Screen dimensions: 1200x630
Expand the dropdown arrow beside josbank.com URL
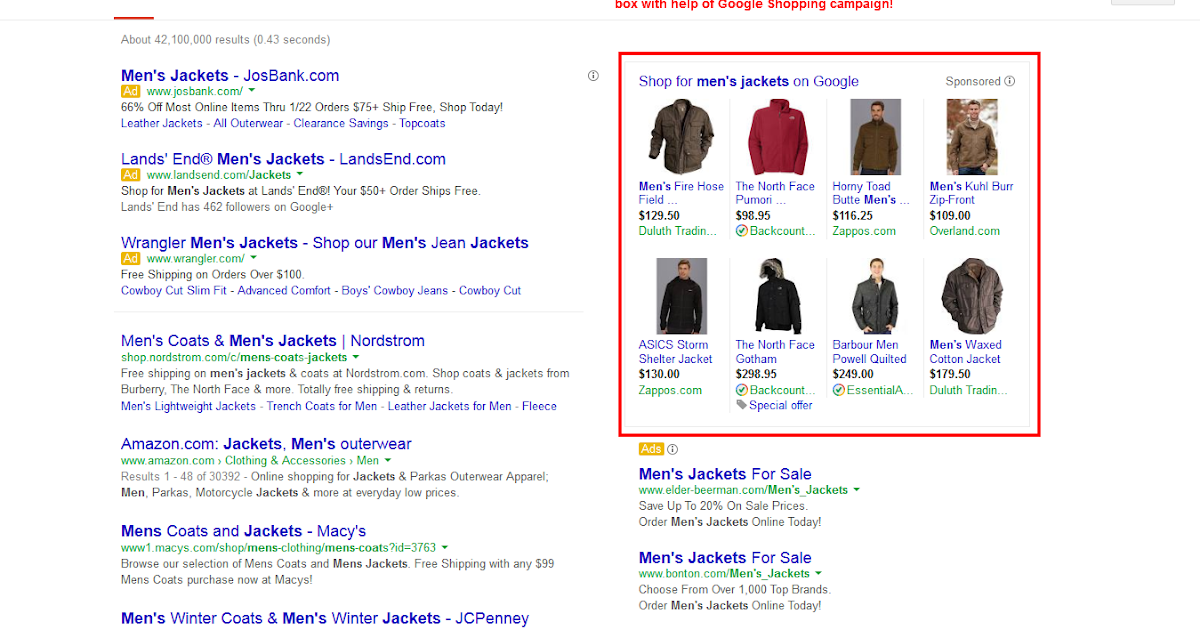click(x=251, y=90)
